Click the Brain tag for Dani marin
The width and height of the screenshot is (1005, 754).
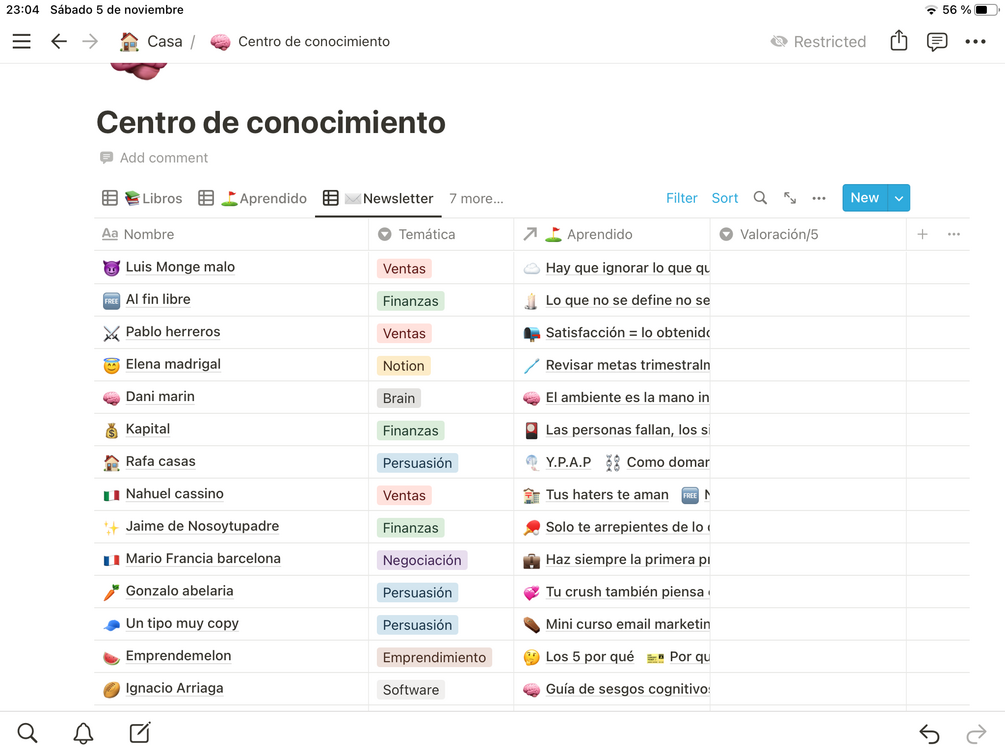point(399,398)
